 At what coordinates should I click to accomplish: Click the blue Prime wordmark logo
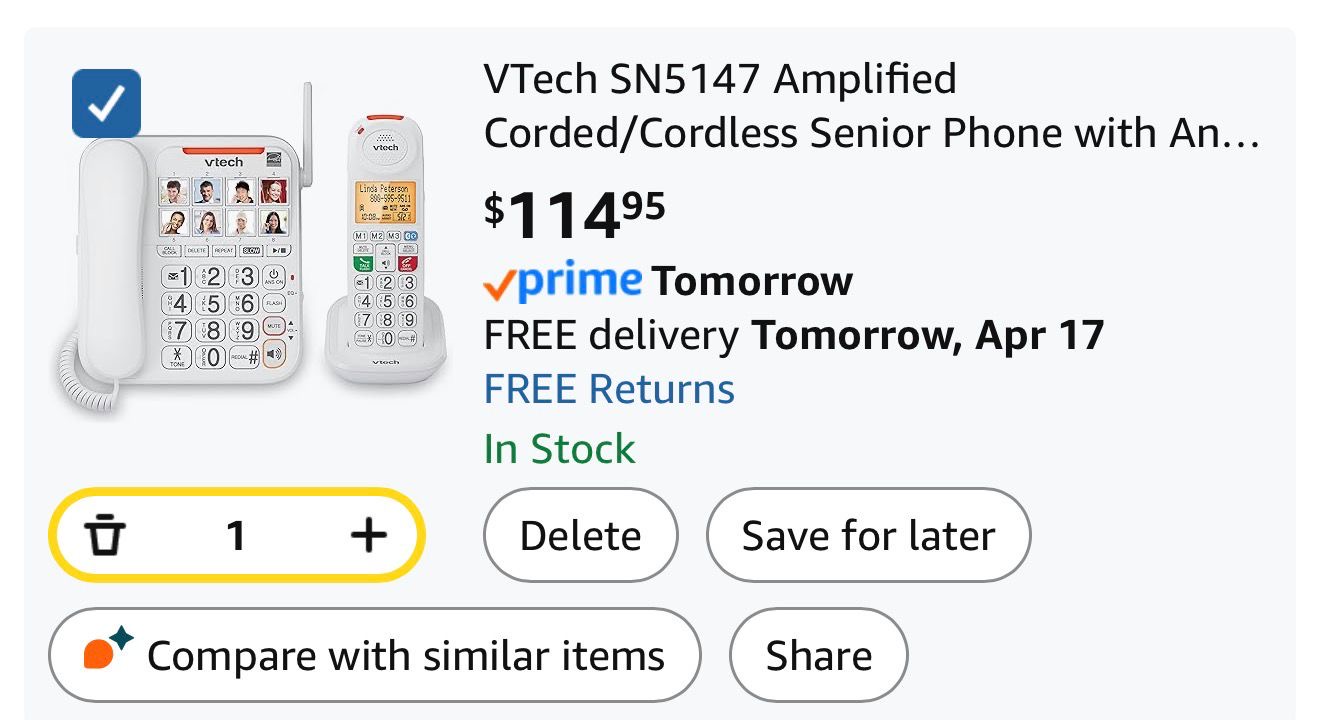(x=579, y=281)
